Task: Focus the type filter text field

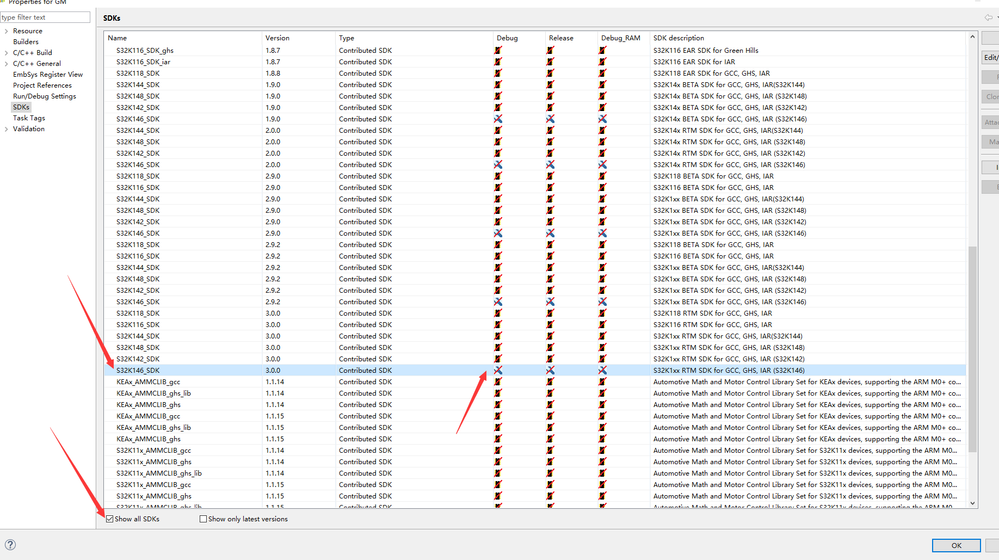Action: [x=45, y=17]
